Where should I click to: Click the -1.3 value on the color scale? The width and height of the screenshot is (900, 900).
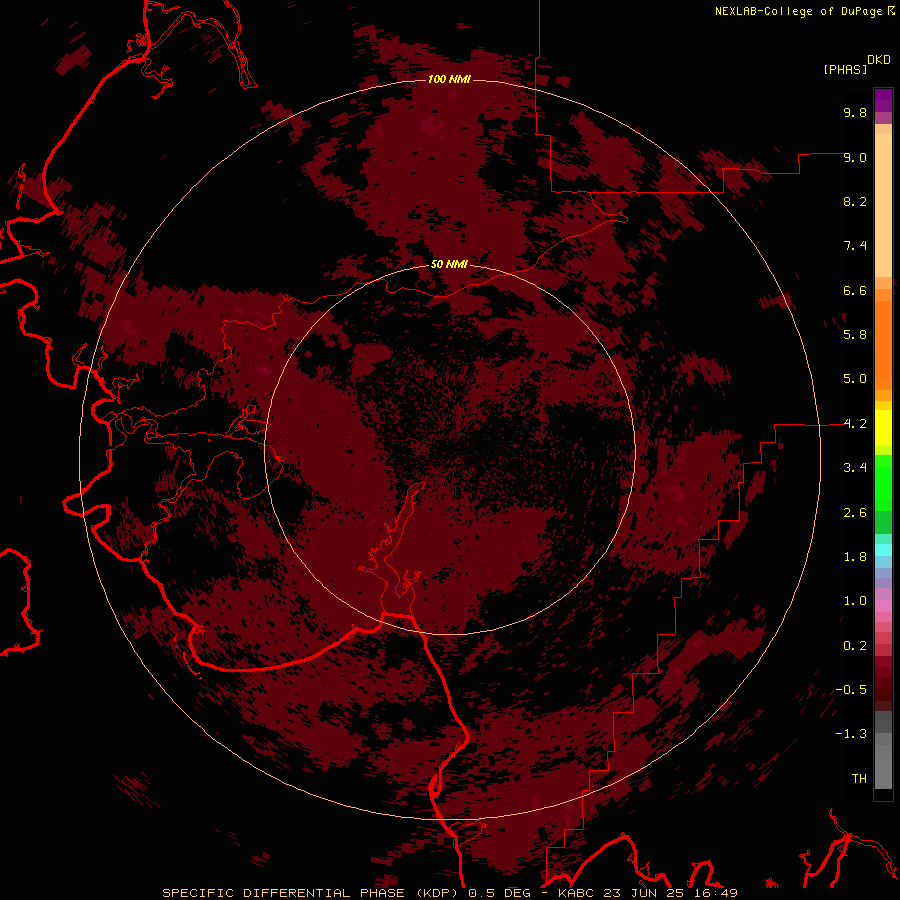coord(851,734)
